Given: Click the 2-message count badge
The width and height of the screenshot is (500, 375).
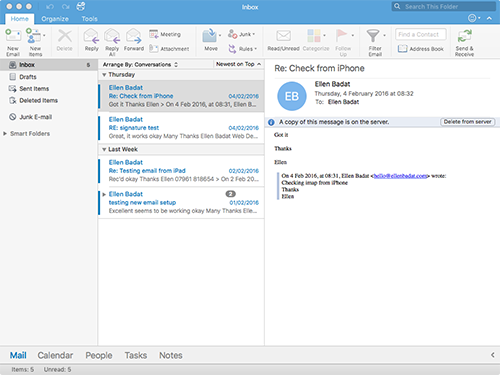Looking at the screenshot, I should click(231, 194).
